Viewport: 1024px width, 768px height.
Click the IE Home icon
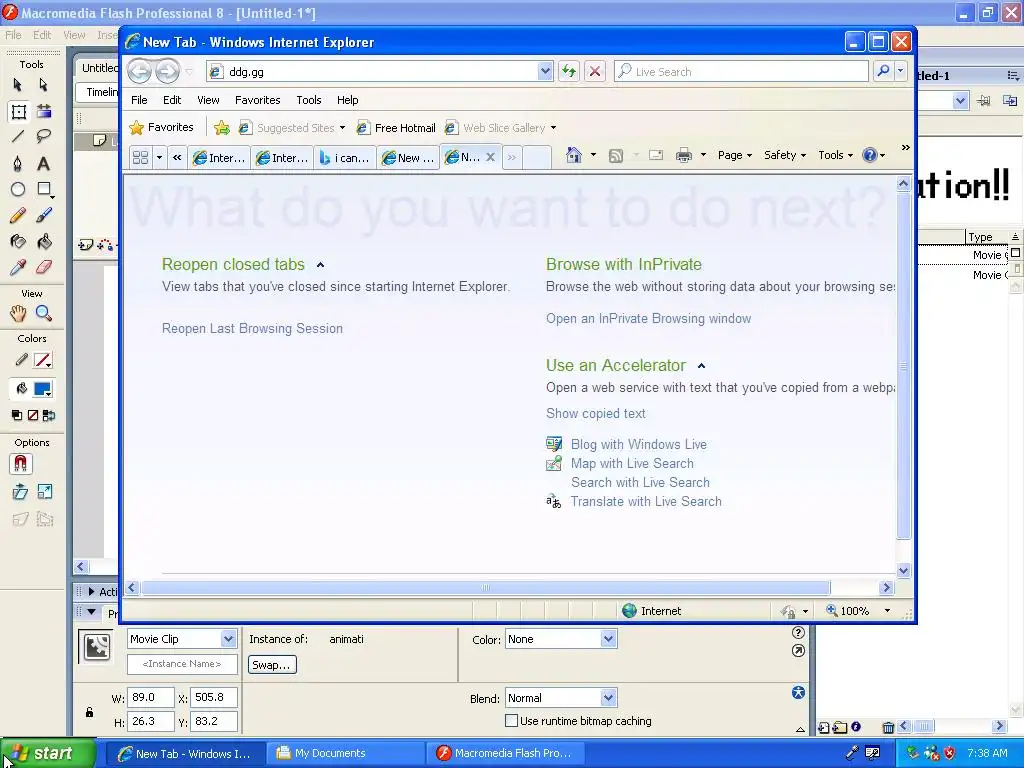[573, 155]
